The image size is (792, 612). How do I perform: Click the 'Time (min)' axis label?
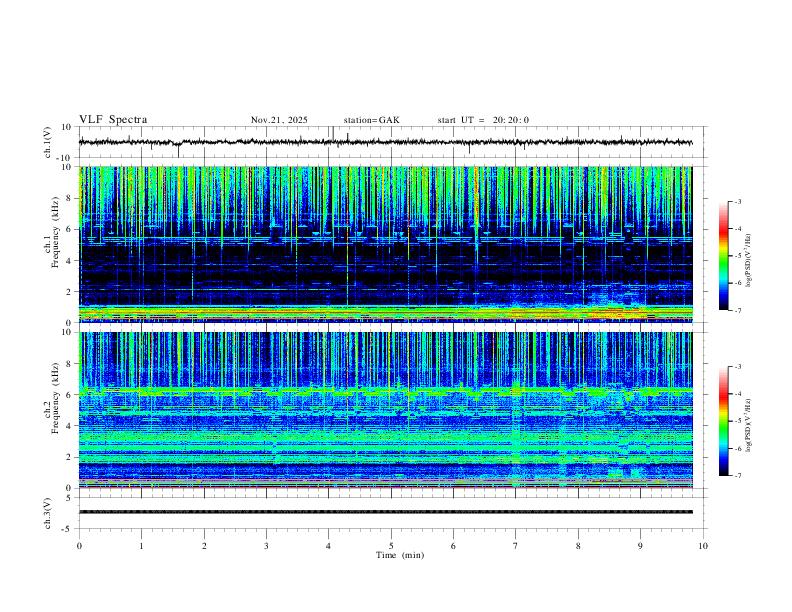click(400, 555)
